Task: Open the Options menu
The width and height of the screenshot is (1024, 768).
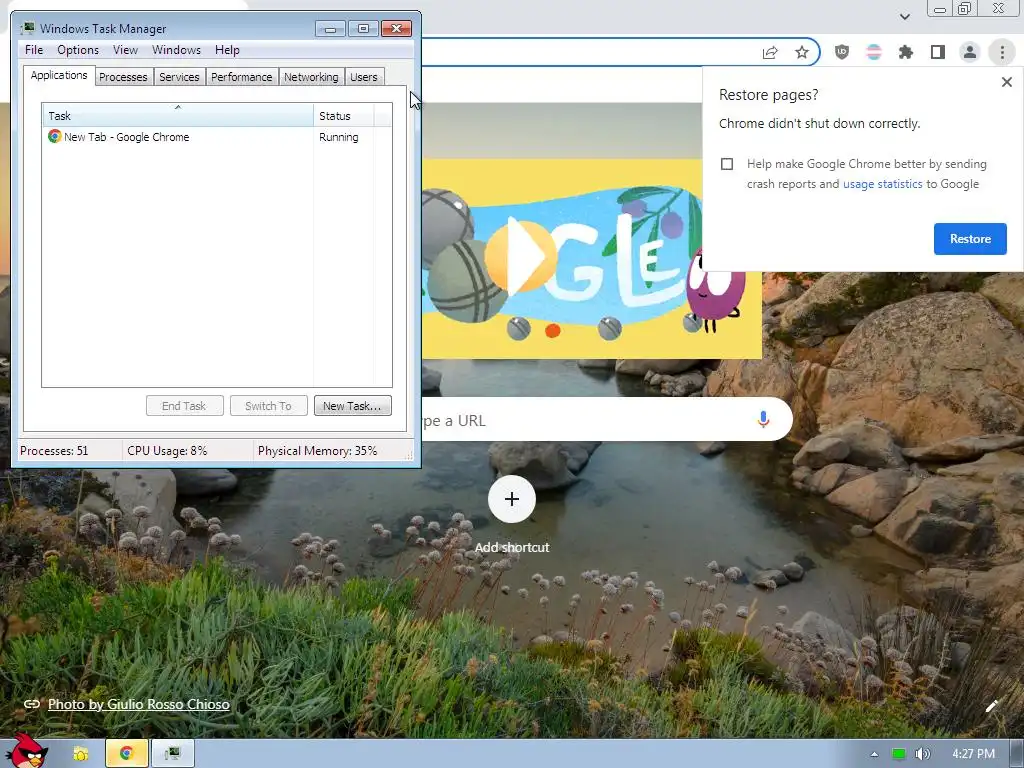Action: pyautogui.click(x=78, y=50)
